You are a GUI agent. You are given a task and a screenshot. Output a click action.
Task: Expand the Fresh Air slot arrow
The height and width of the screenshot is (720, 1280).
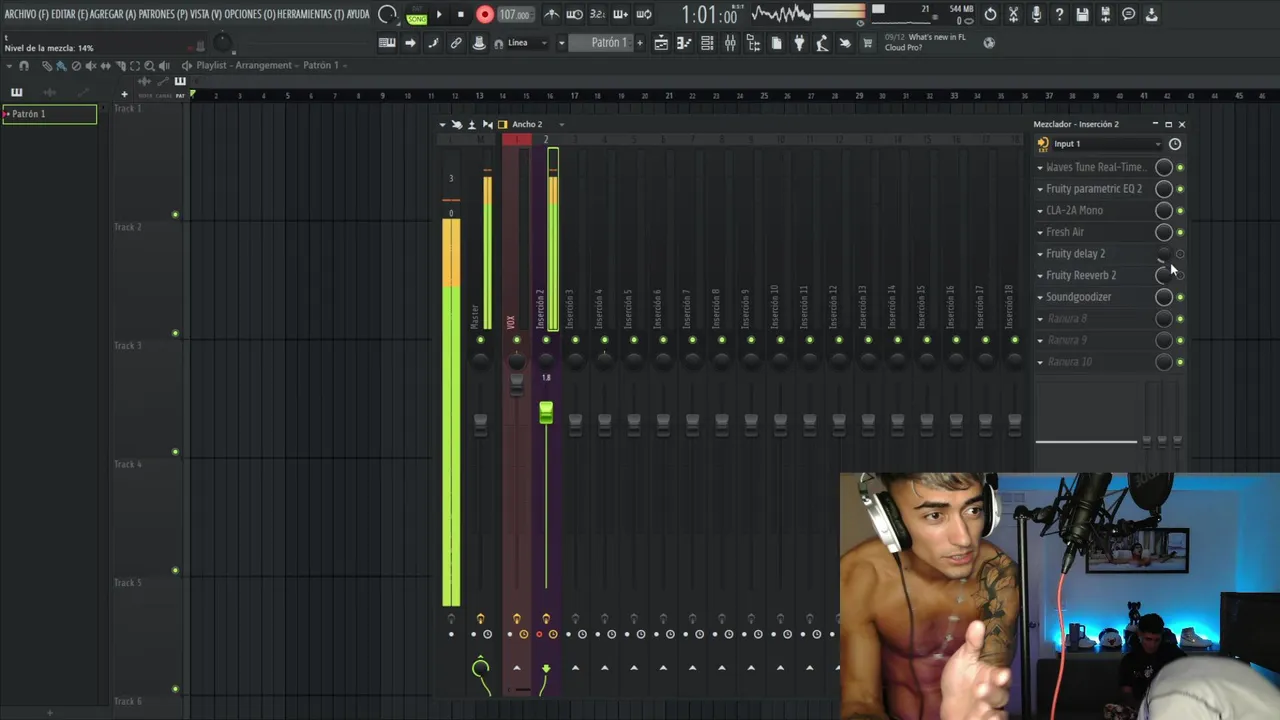point(1040,232)
